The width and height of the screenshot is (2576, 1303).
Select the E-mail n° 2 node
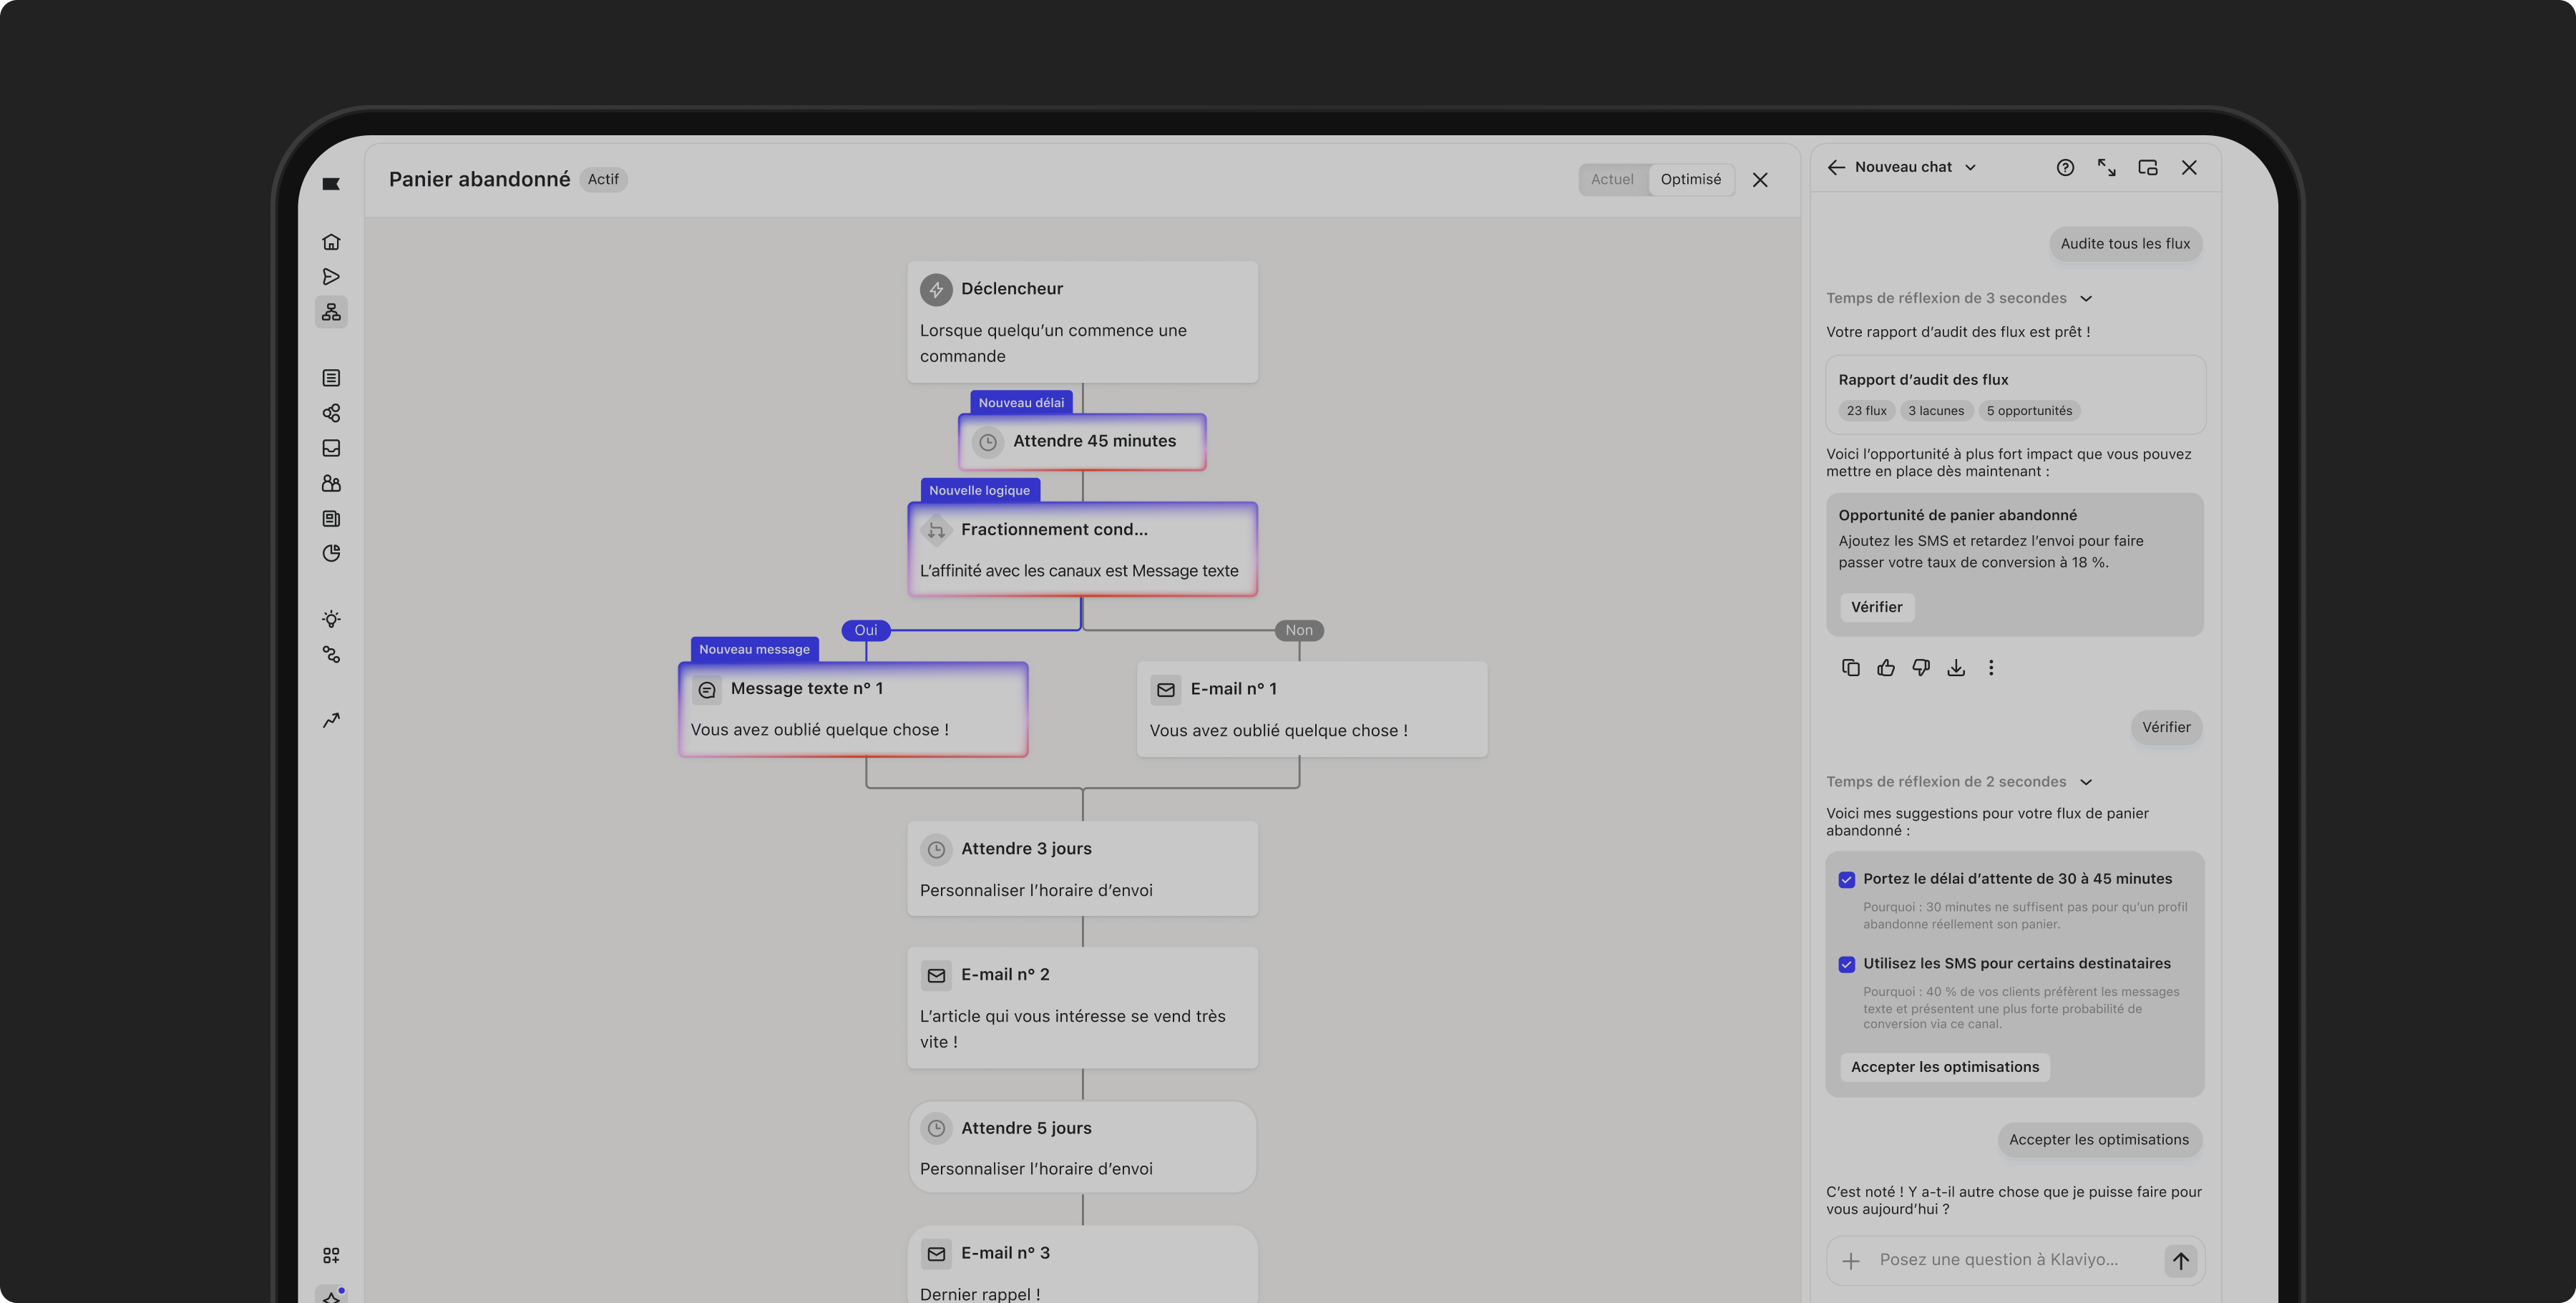pos(1082,1008)
